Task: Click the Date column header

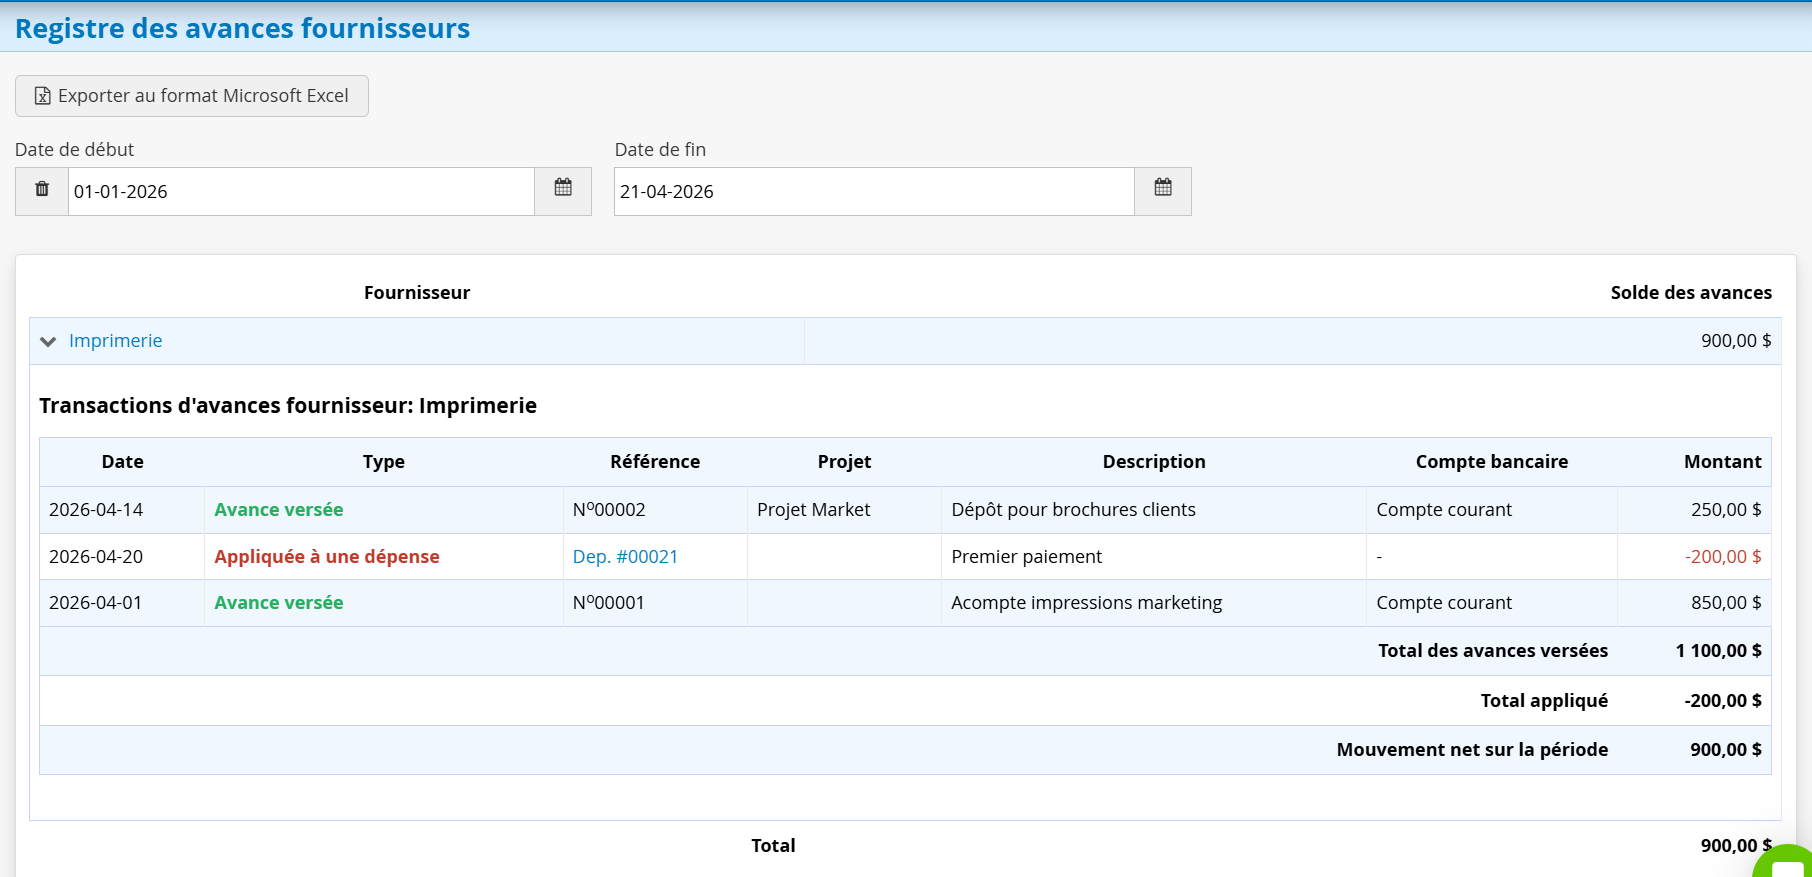Action: click(x=123, y=462)
